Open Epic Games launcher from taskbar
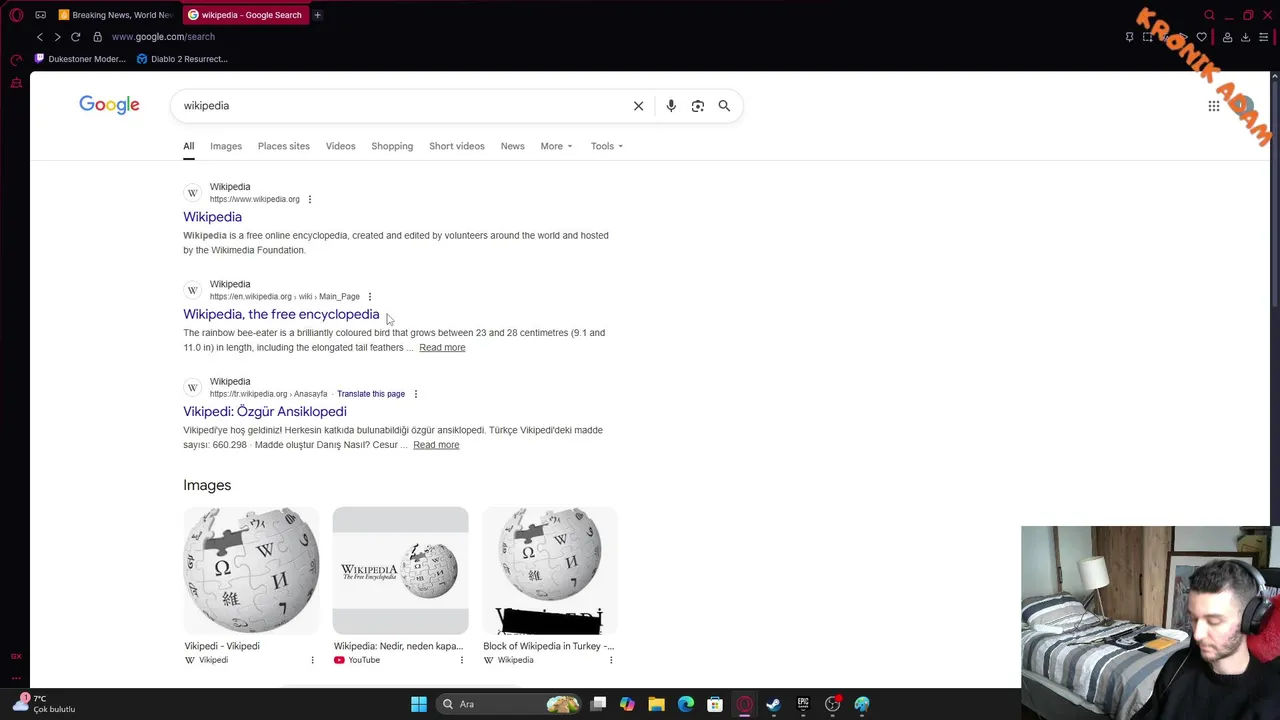This screenshot has height=720, width=1280. point(803,704)
